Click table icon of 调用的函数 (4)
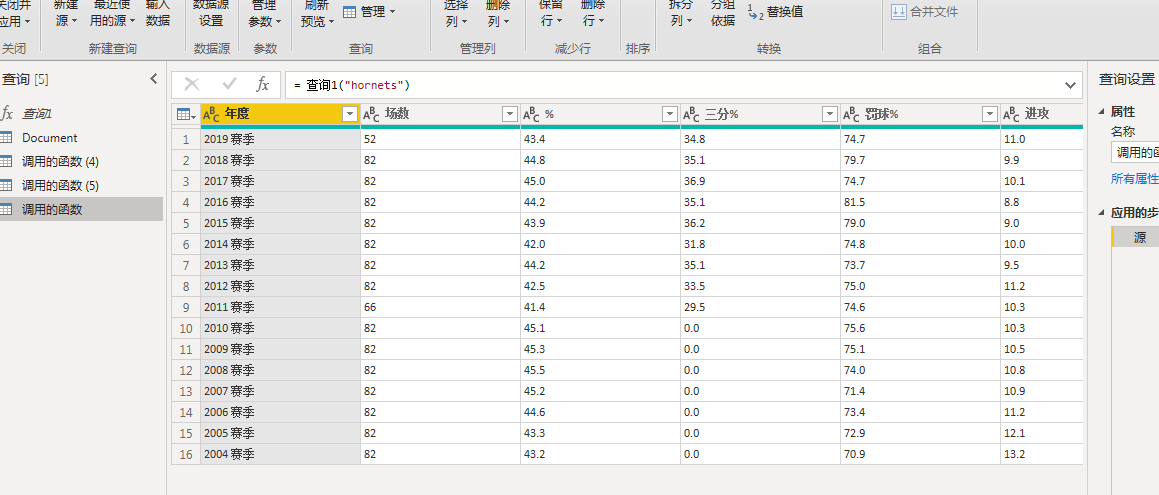The height and width of the screenshot is (495, 1159). pyautogui.click(x=7, y=161)
